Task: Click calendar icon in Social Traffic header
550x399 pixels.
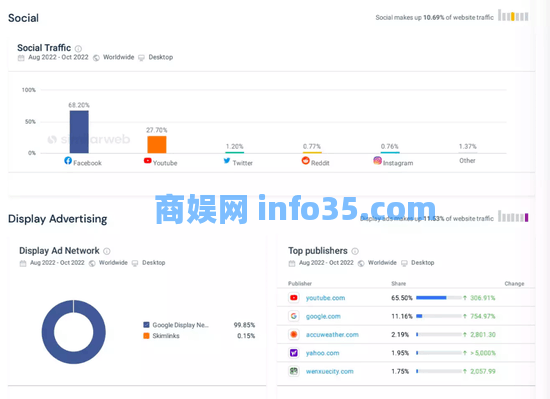Action: pos(21,58)
